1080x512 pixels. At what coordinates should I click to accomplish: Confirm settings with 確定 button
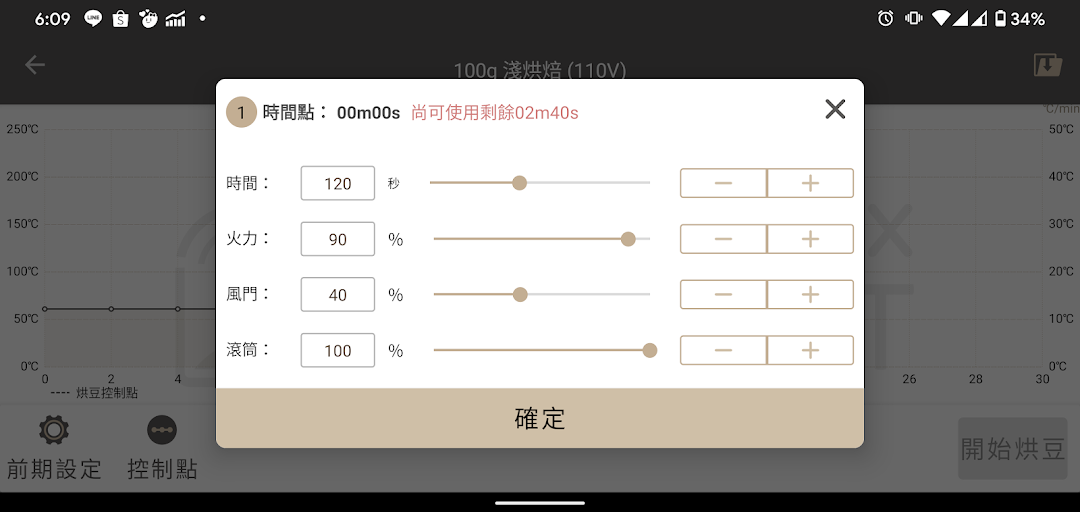click(540, 418)
